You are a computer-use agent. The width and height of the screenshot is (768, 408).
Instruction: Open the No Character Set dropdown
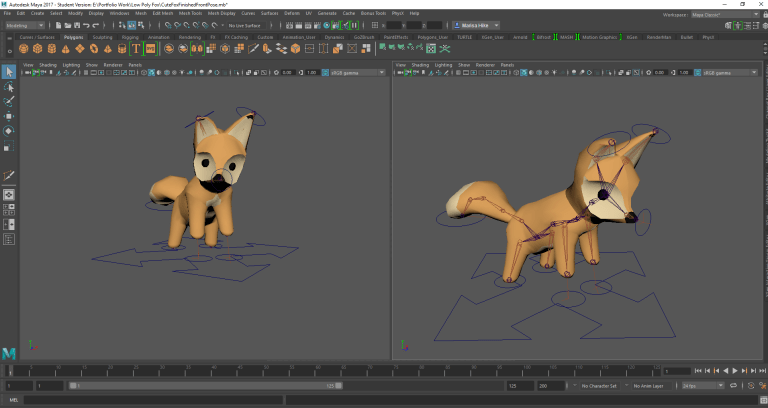point(600,386)
